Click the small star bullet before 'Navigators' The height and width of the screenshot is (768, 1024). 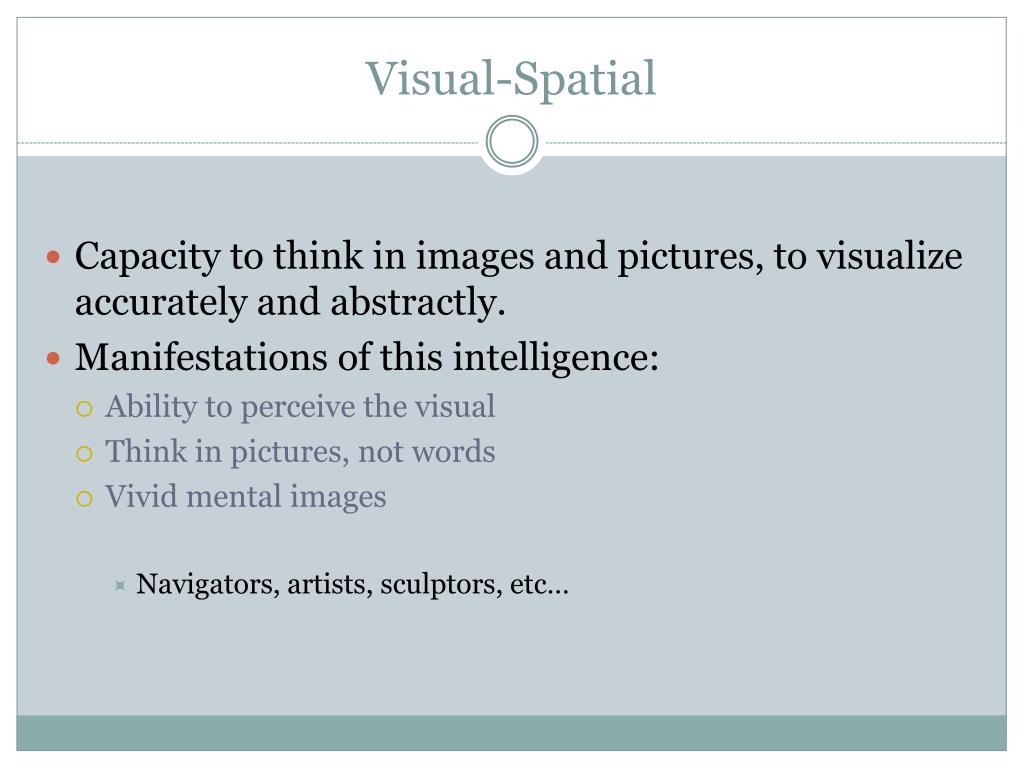120,584
